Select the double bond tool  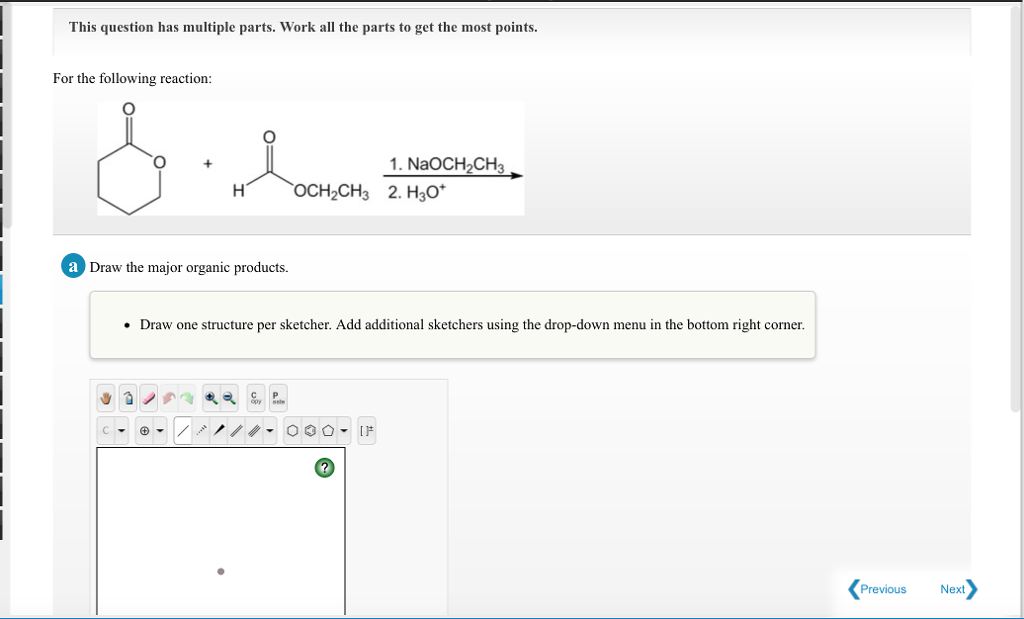[x=235, y=430]
